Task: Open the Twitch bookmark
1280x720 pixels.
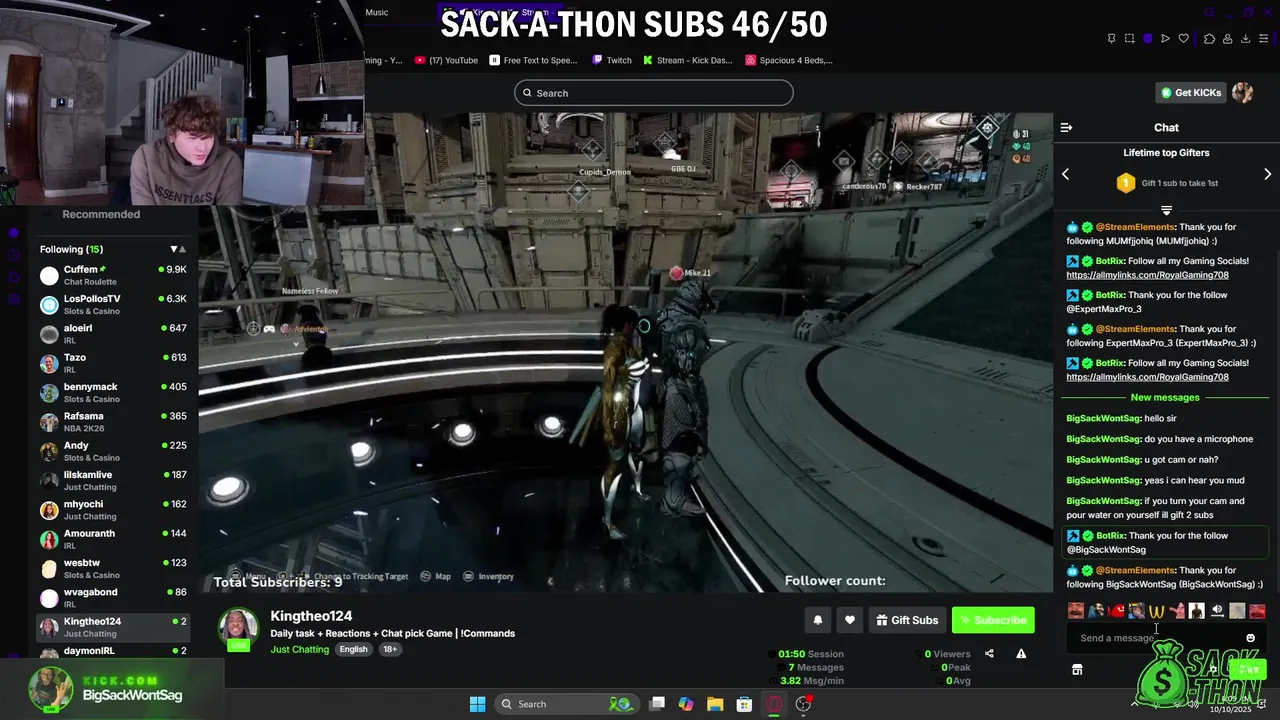Action: (x=612, y=60)
